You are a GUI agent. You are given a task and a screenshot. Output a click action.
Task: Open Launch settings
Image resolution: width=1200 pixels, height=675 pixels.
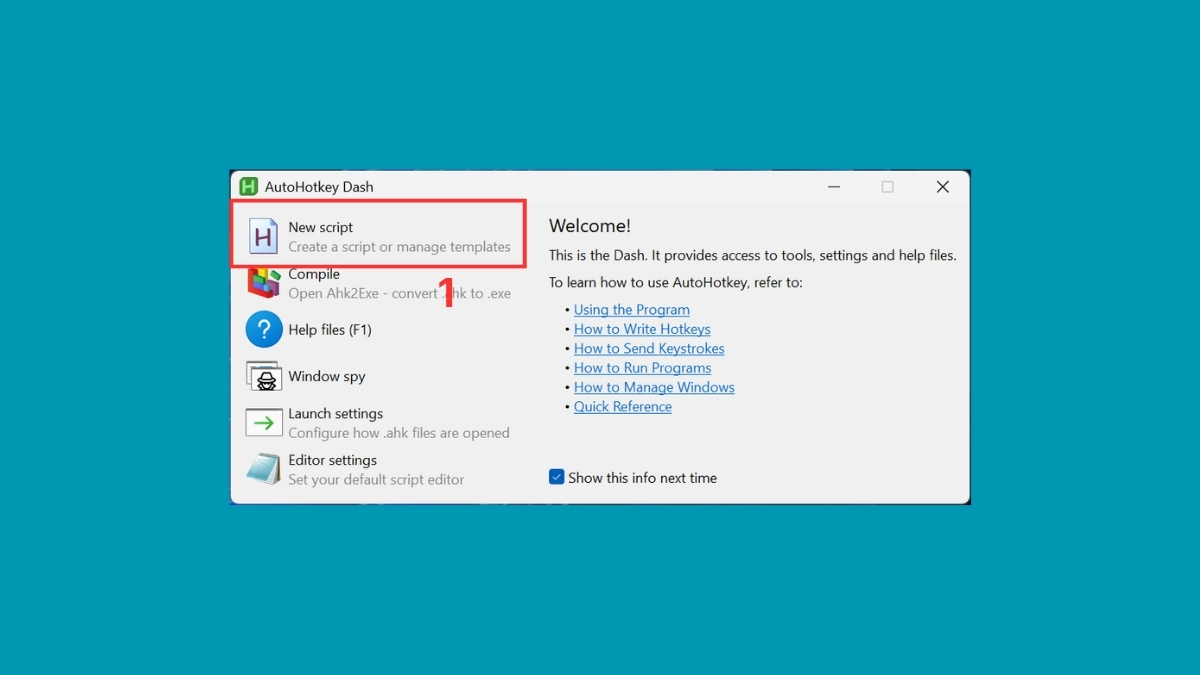click(x=379, y=422)
